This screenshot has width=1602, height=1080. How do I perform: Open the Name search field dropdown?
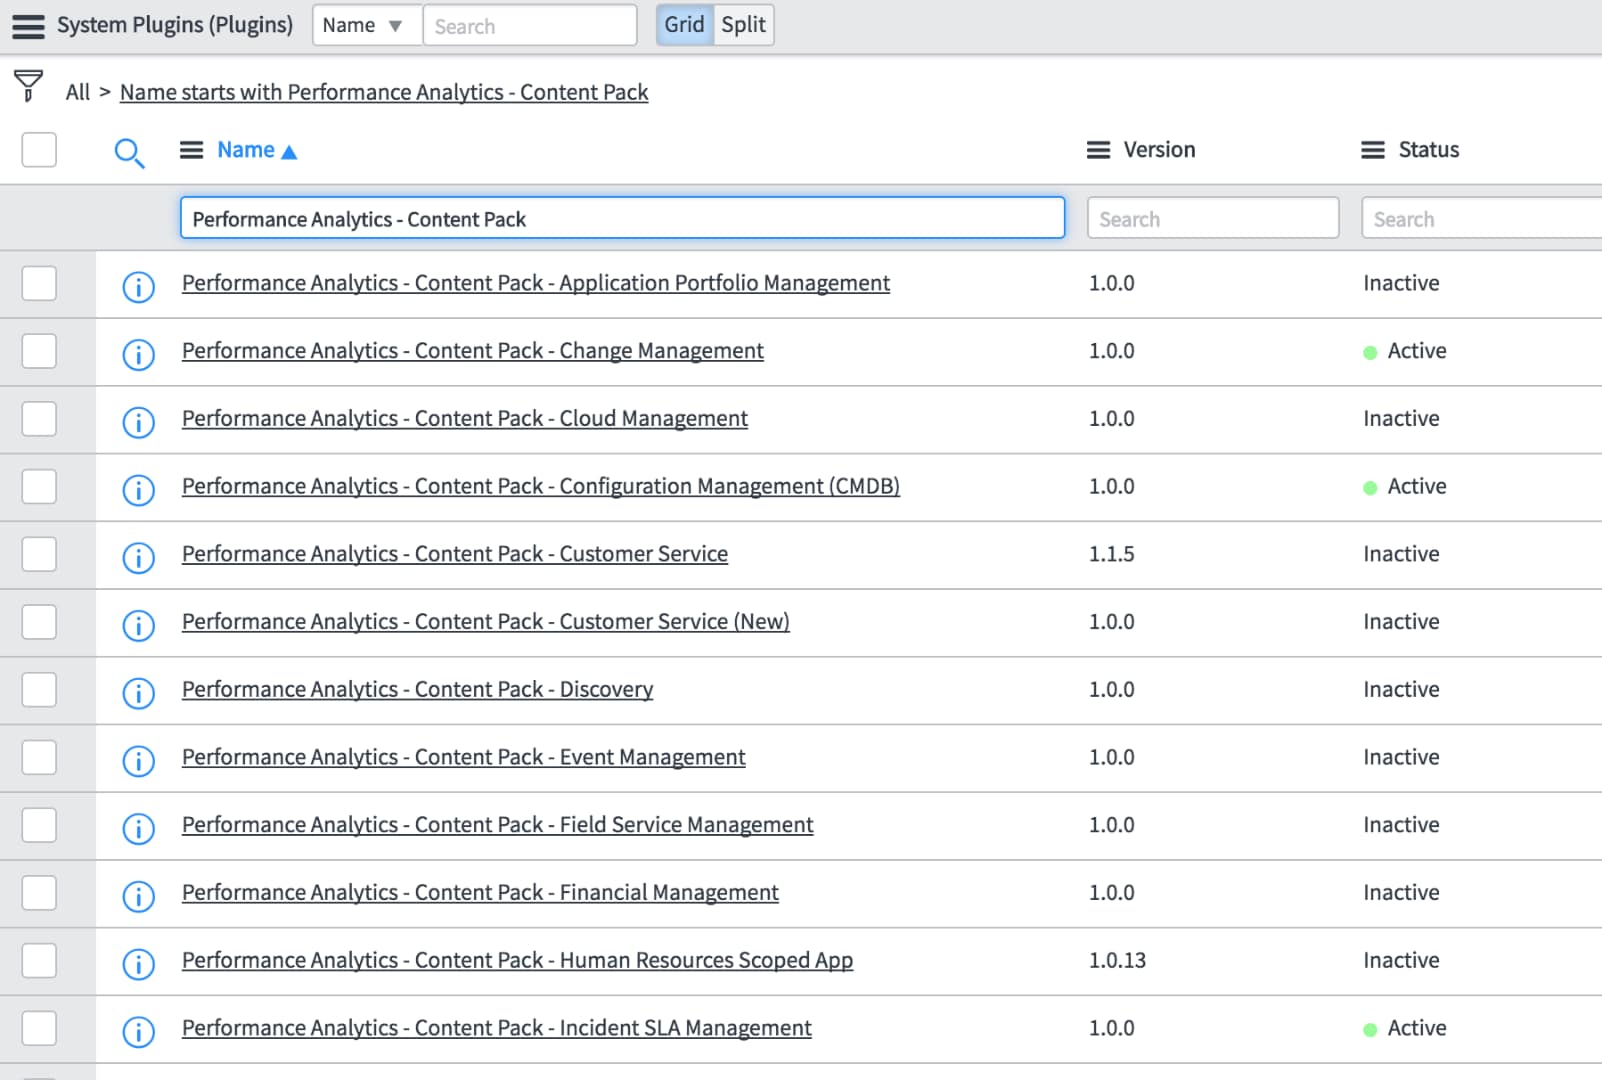coord(366,25)
